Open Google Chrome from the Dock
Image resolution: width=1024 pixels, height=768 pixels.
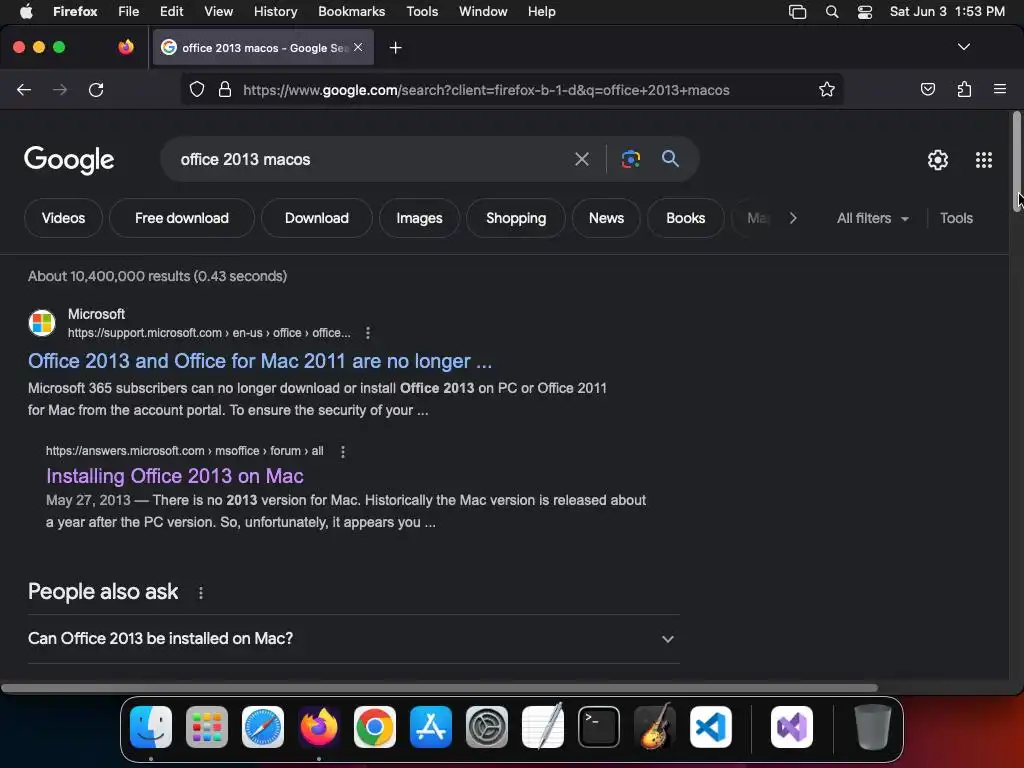pyautogui.click(x=375, y=727)
